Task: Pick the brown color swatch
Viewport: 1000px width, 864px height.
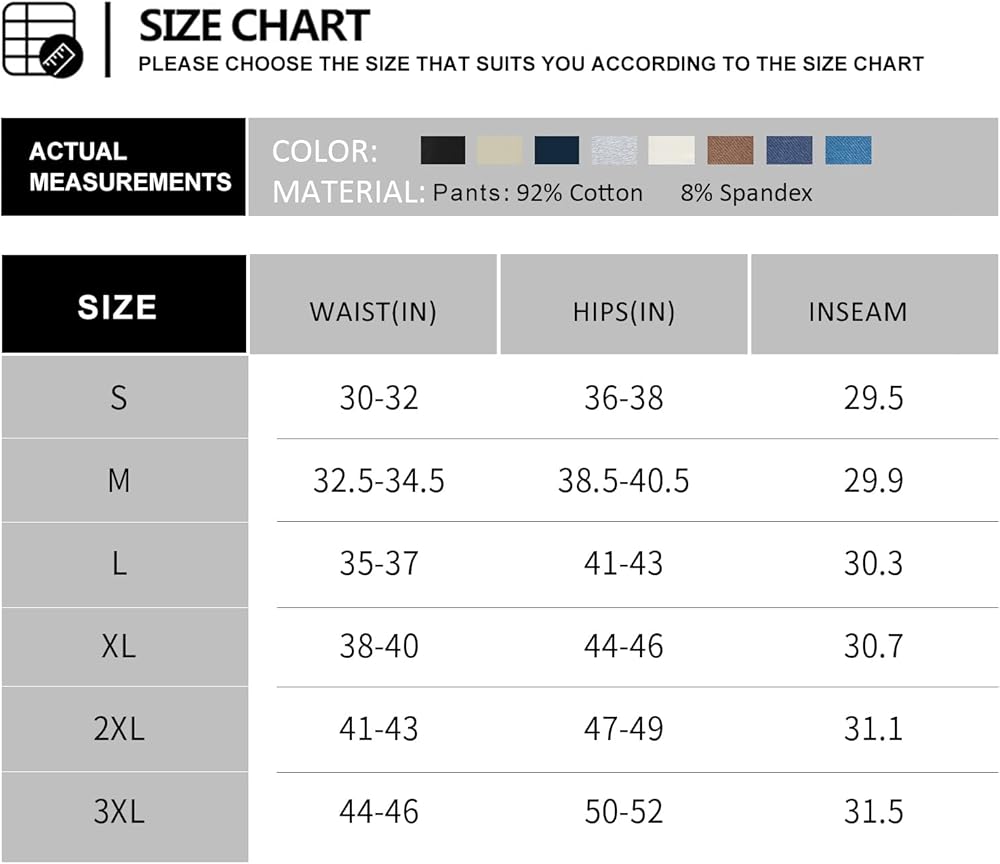Action: [730, 151]
